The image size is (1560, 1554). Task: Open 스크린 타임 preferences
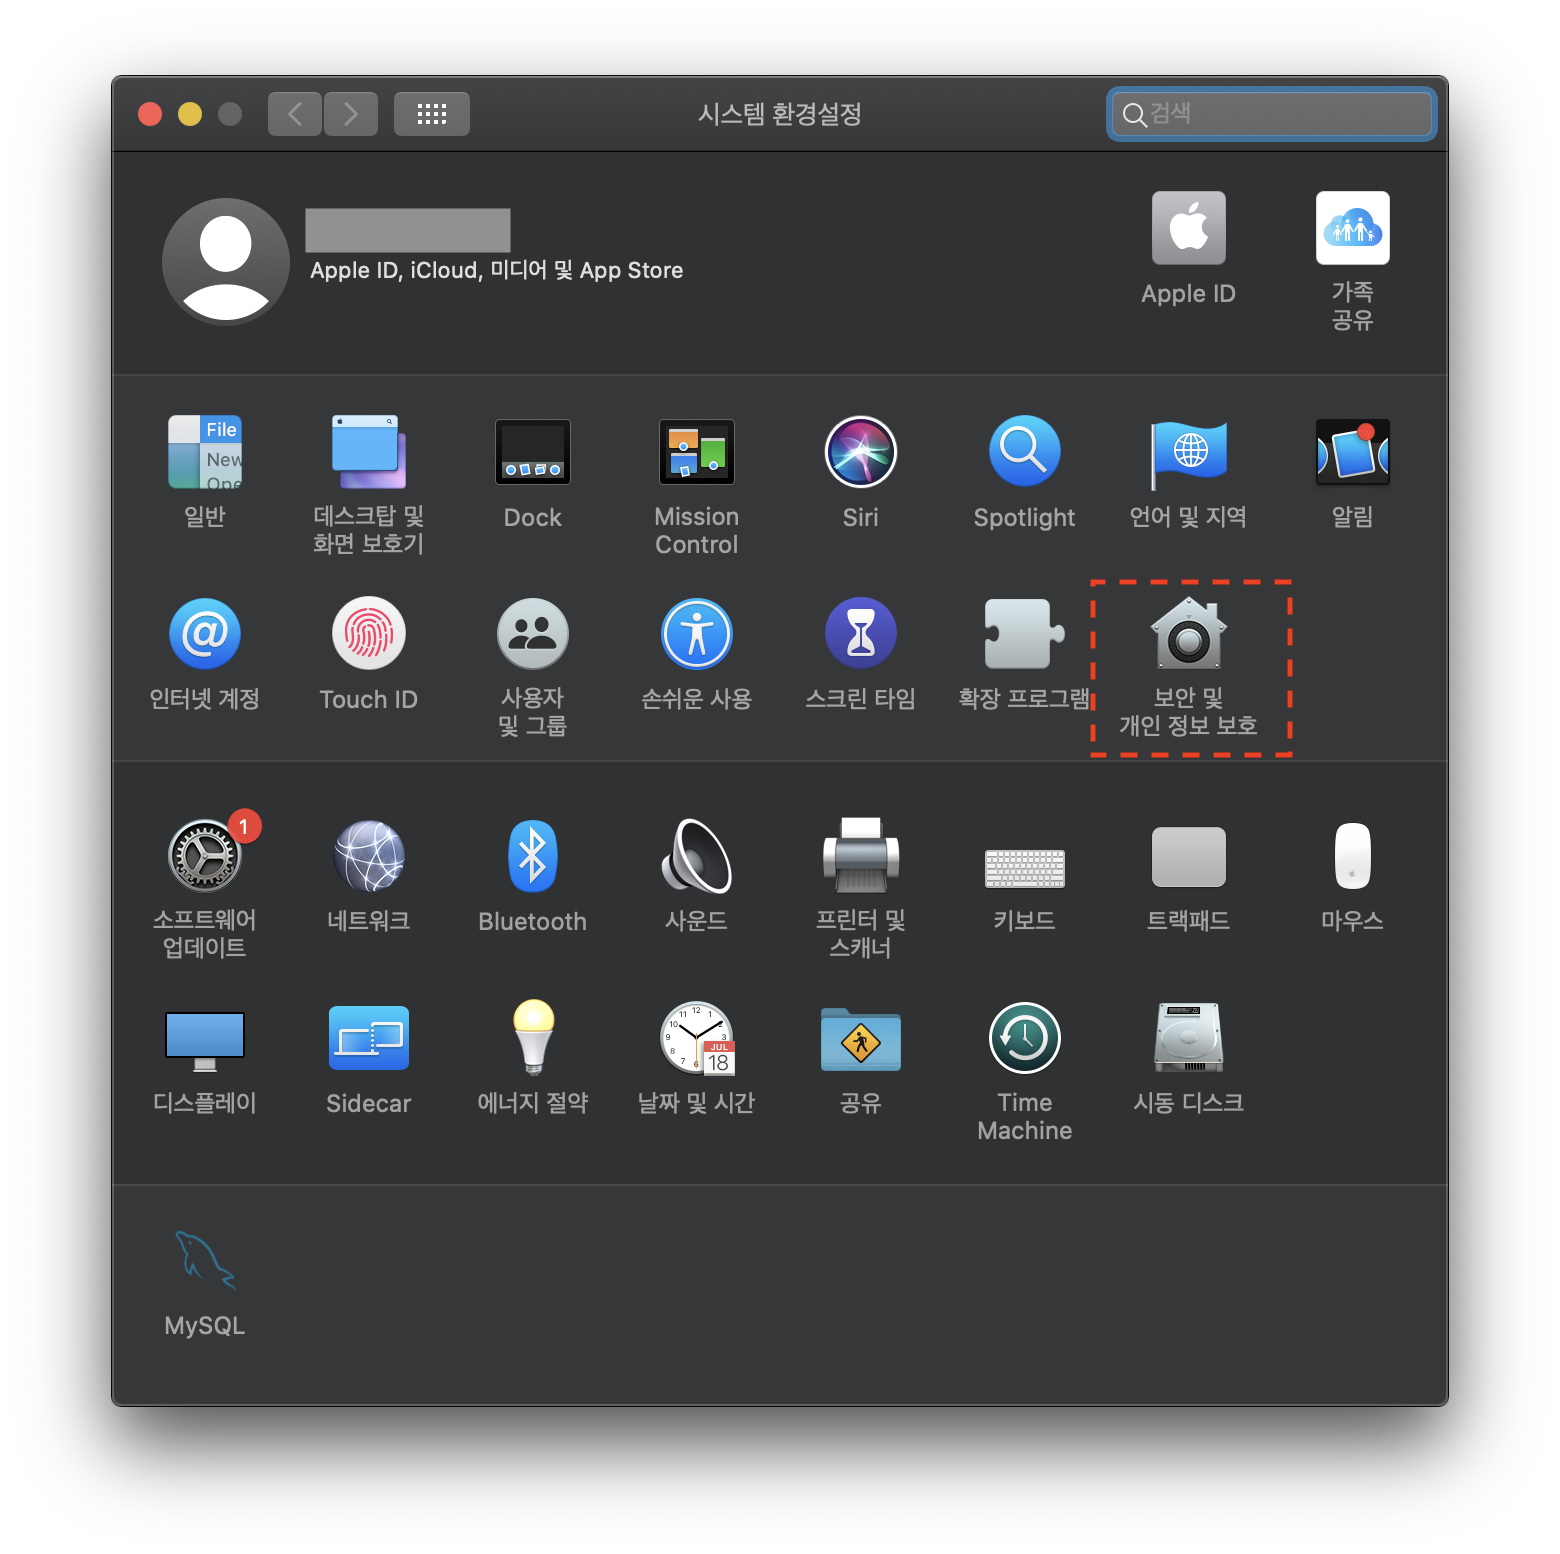click(861, 634)
